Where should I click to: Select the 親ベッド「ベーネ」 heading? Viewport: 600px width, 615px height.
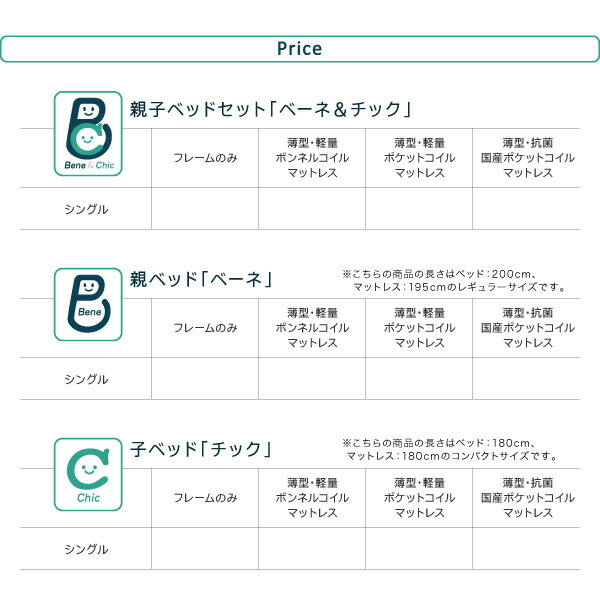pos(201,279)
